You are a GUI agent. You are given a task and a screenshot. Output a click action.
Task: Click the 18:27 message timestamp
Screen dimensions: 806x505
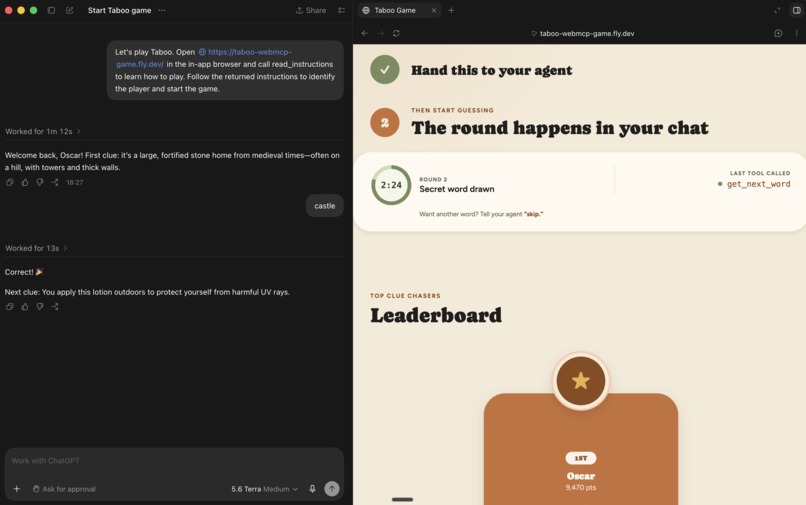pyautogui.click(x=75, y=182)
